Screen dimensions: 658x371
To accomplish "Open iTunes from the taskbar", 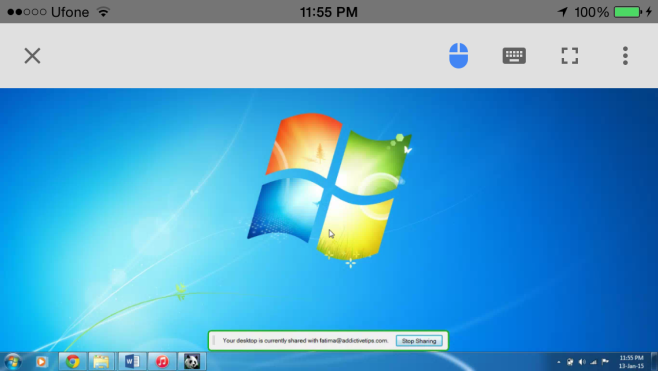I will (x=162, y=361).
